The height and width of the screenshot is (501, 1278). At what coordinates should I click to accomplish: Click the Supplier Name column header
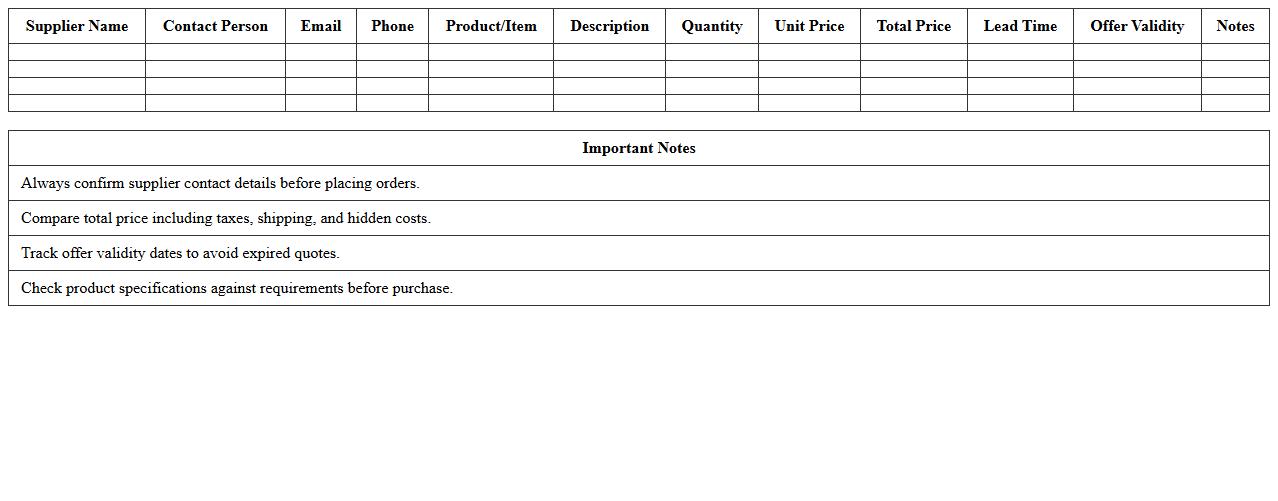77,26
